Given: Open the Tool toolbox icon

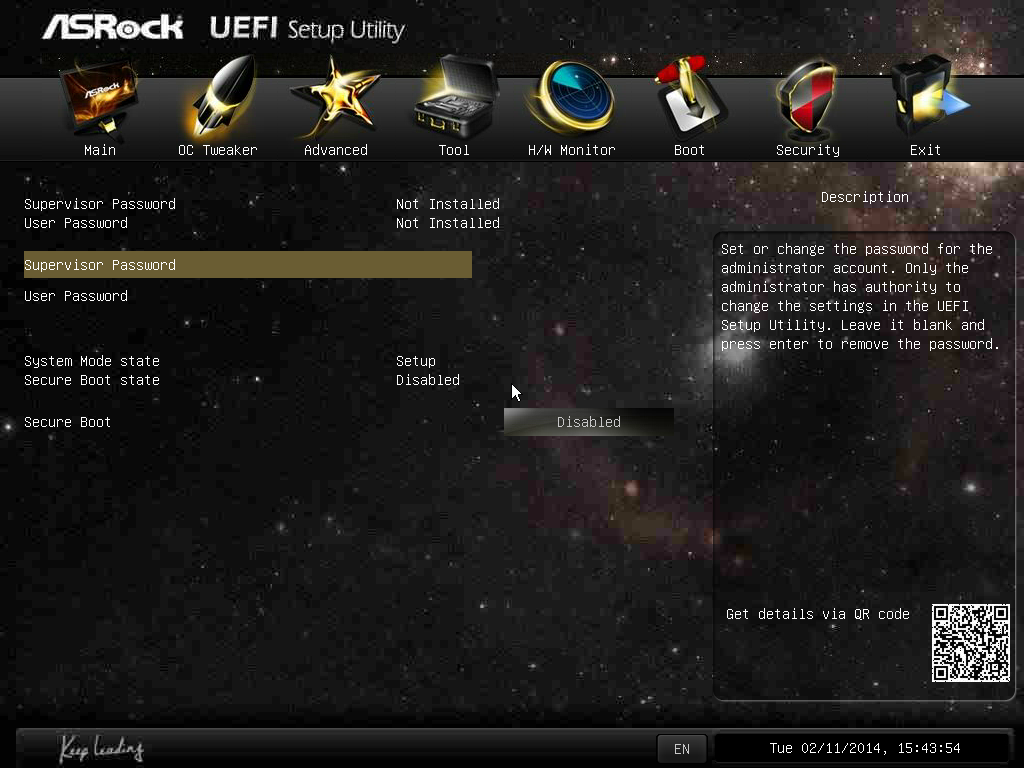Looking at the screenshot, I should [x=454, y=100].
